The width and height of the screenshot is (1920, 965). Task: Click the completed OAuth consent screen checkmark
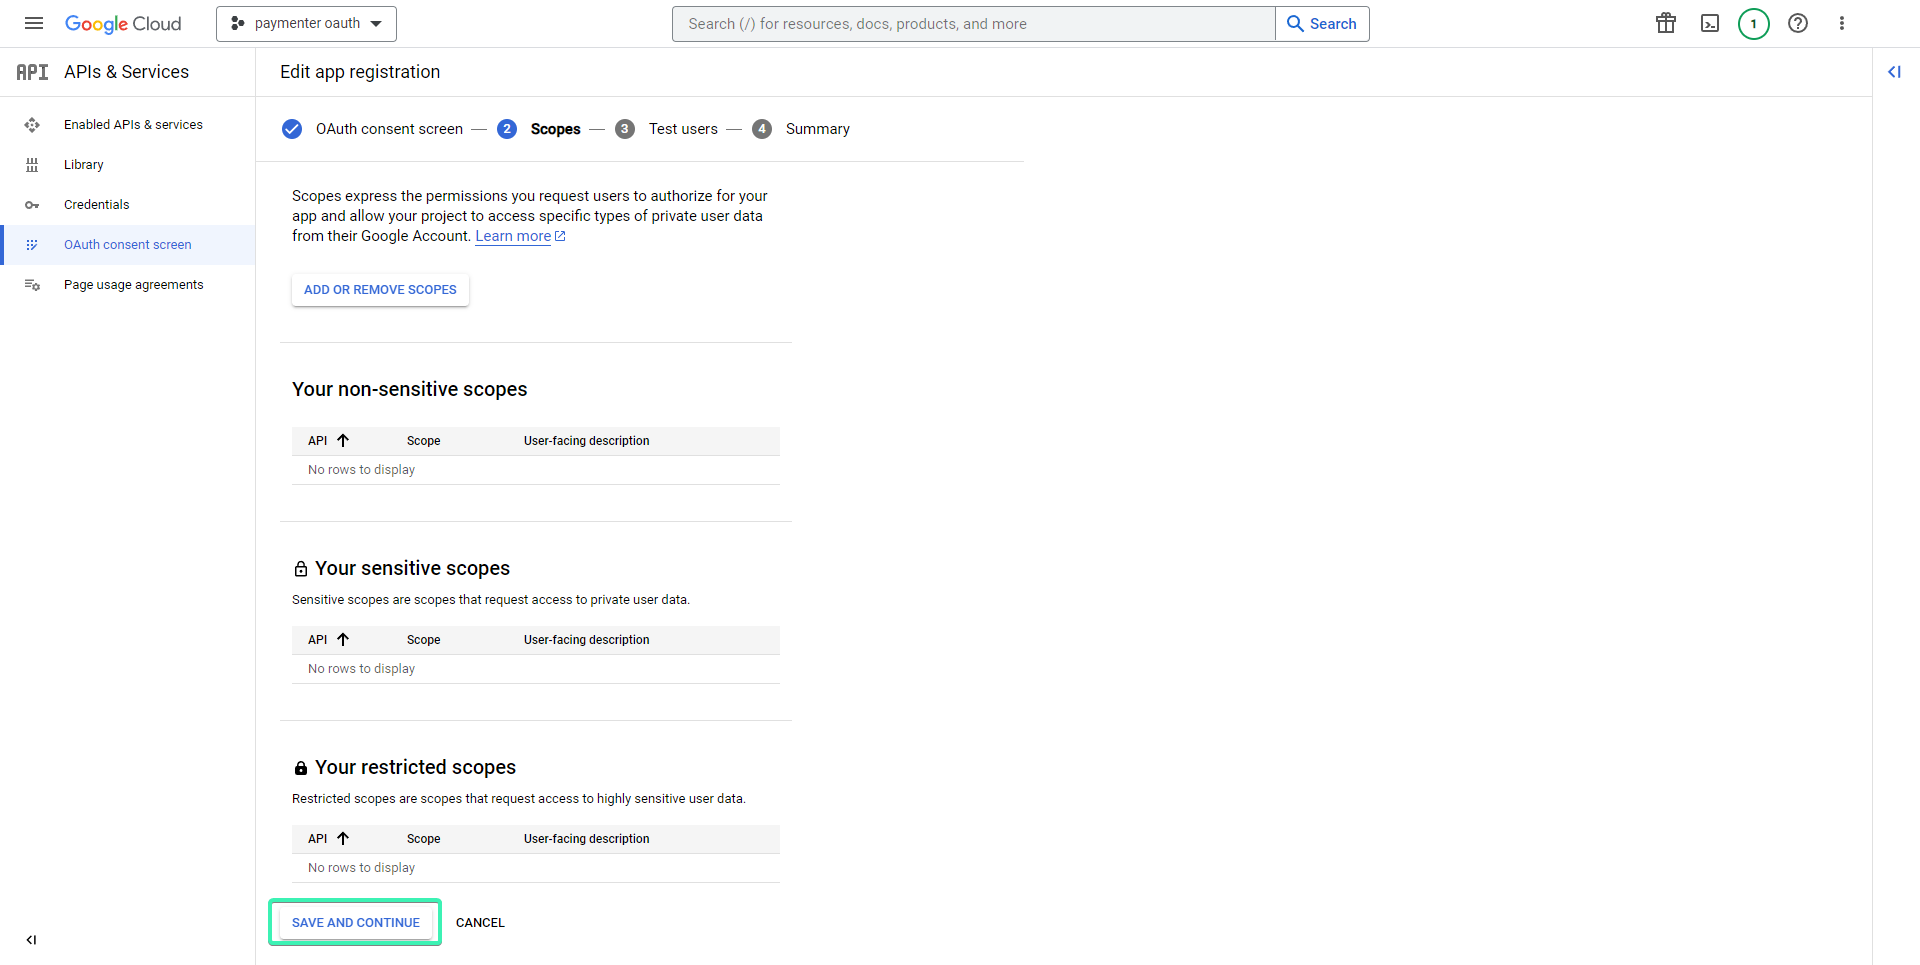tap(291, 128)
